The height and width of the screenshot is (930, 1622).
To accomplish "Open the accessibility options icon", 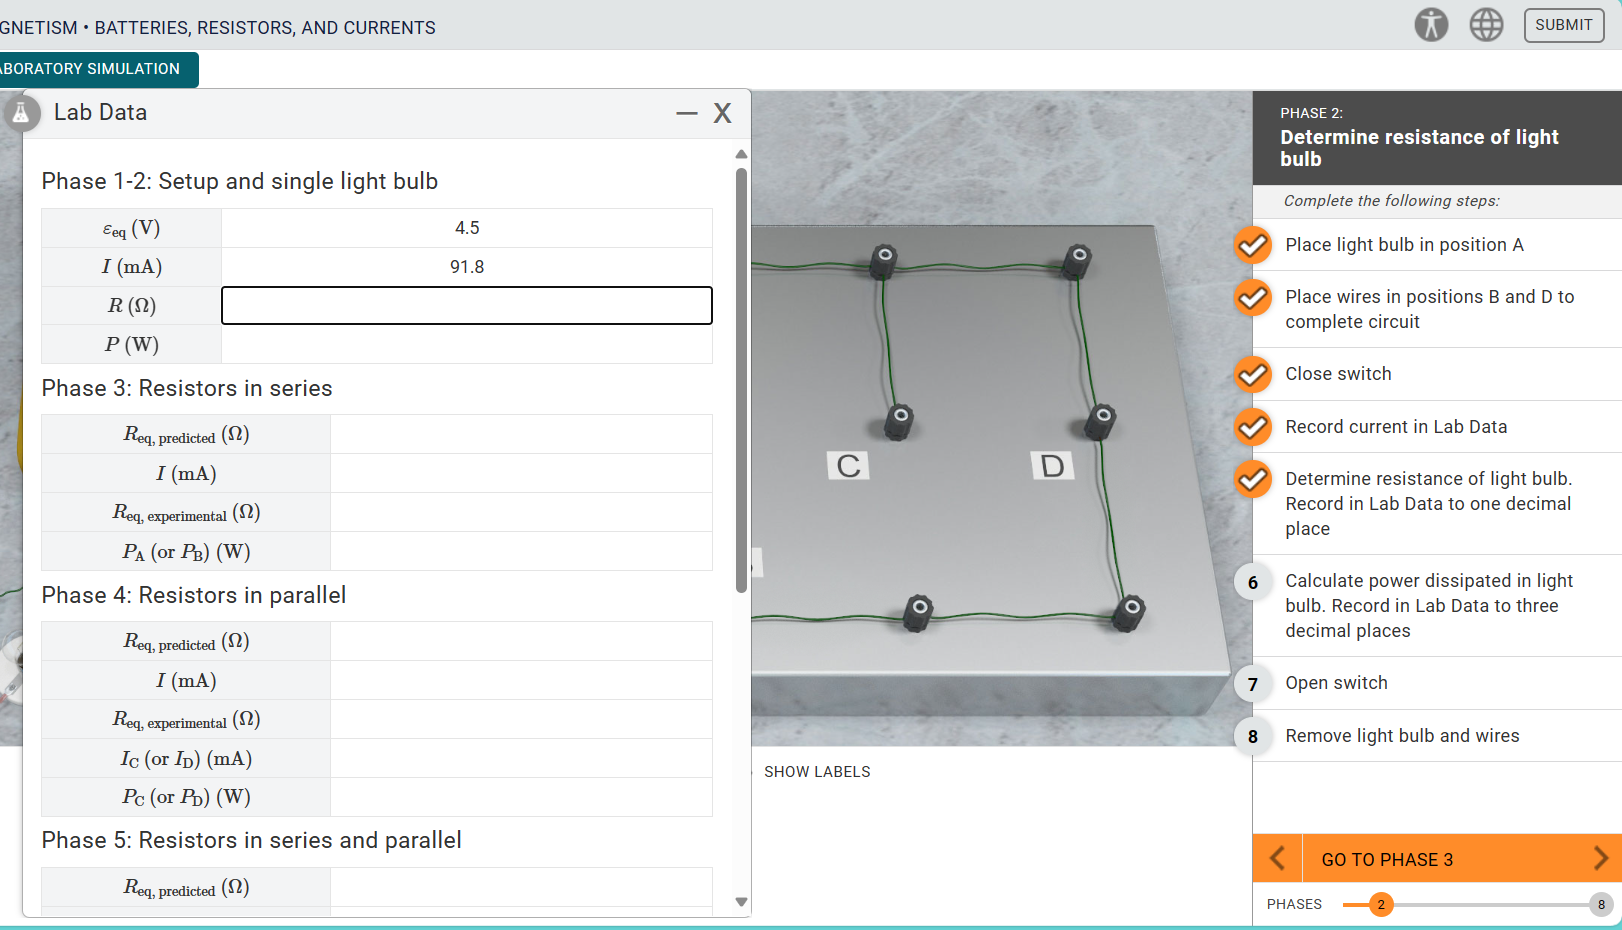I will [x=1431, y=25].
